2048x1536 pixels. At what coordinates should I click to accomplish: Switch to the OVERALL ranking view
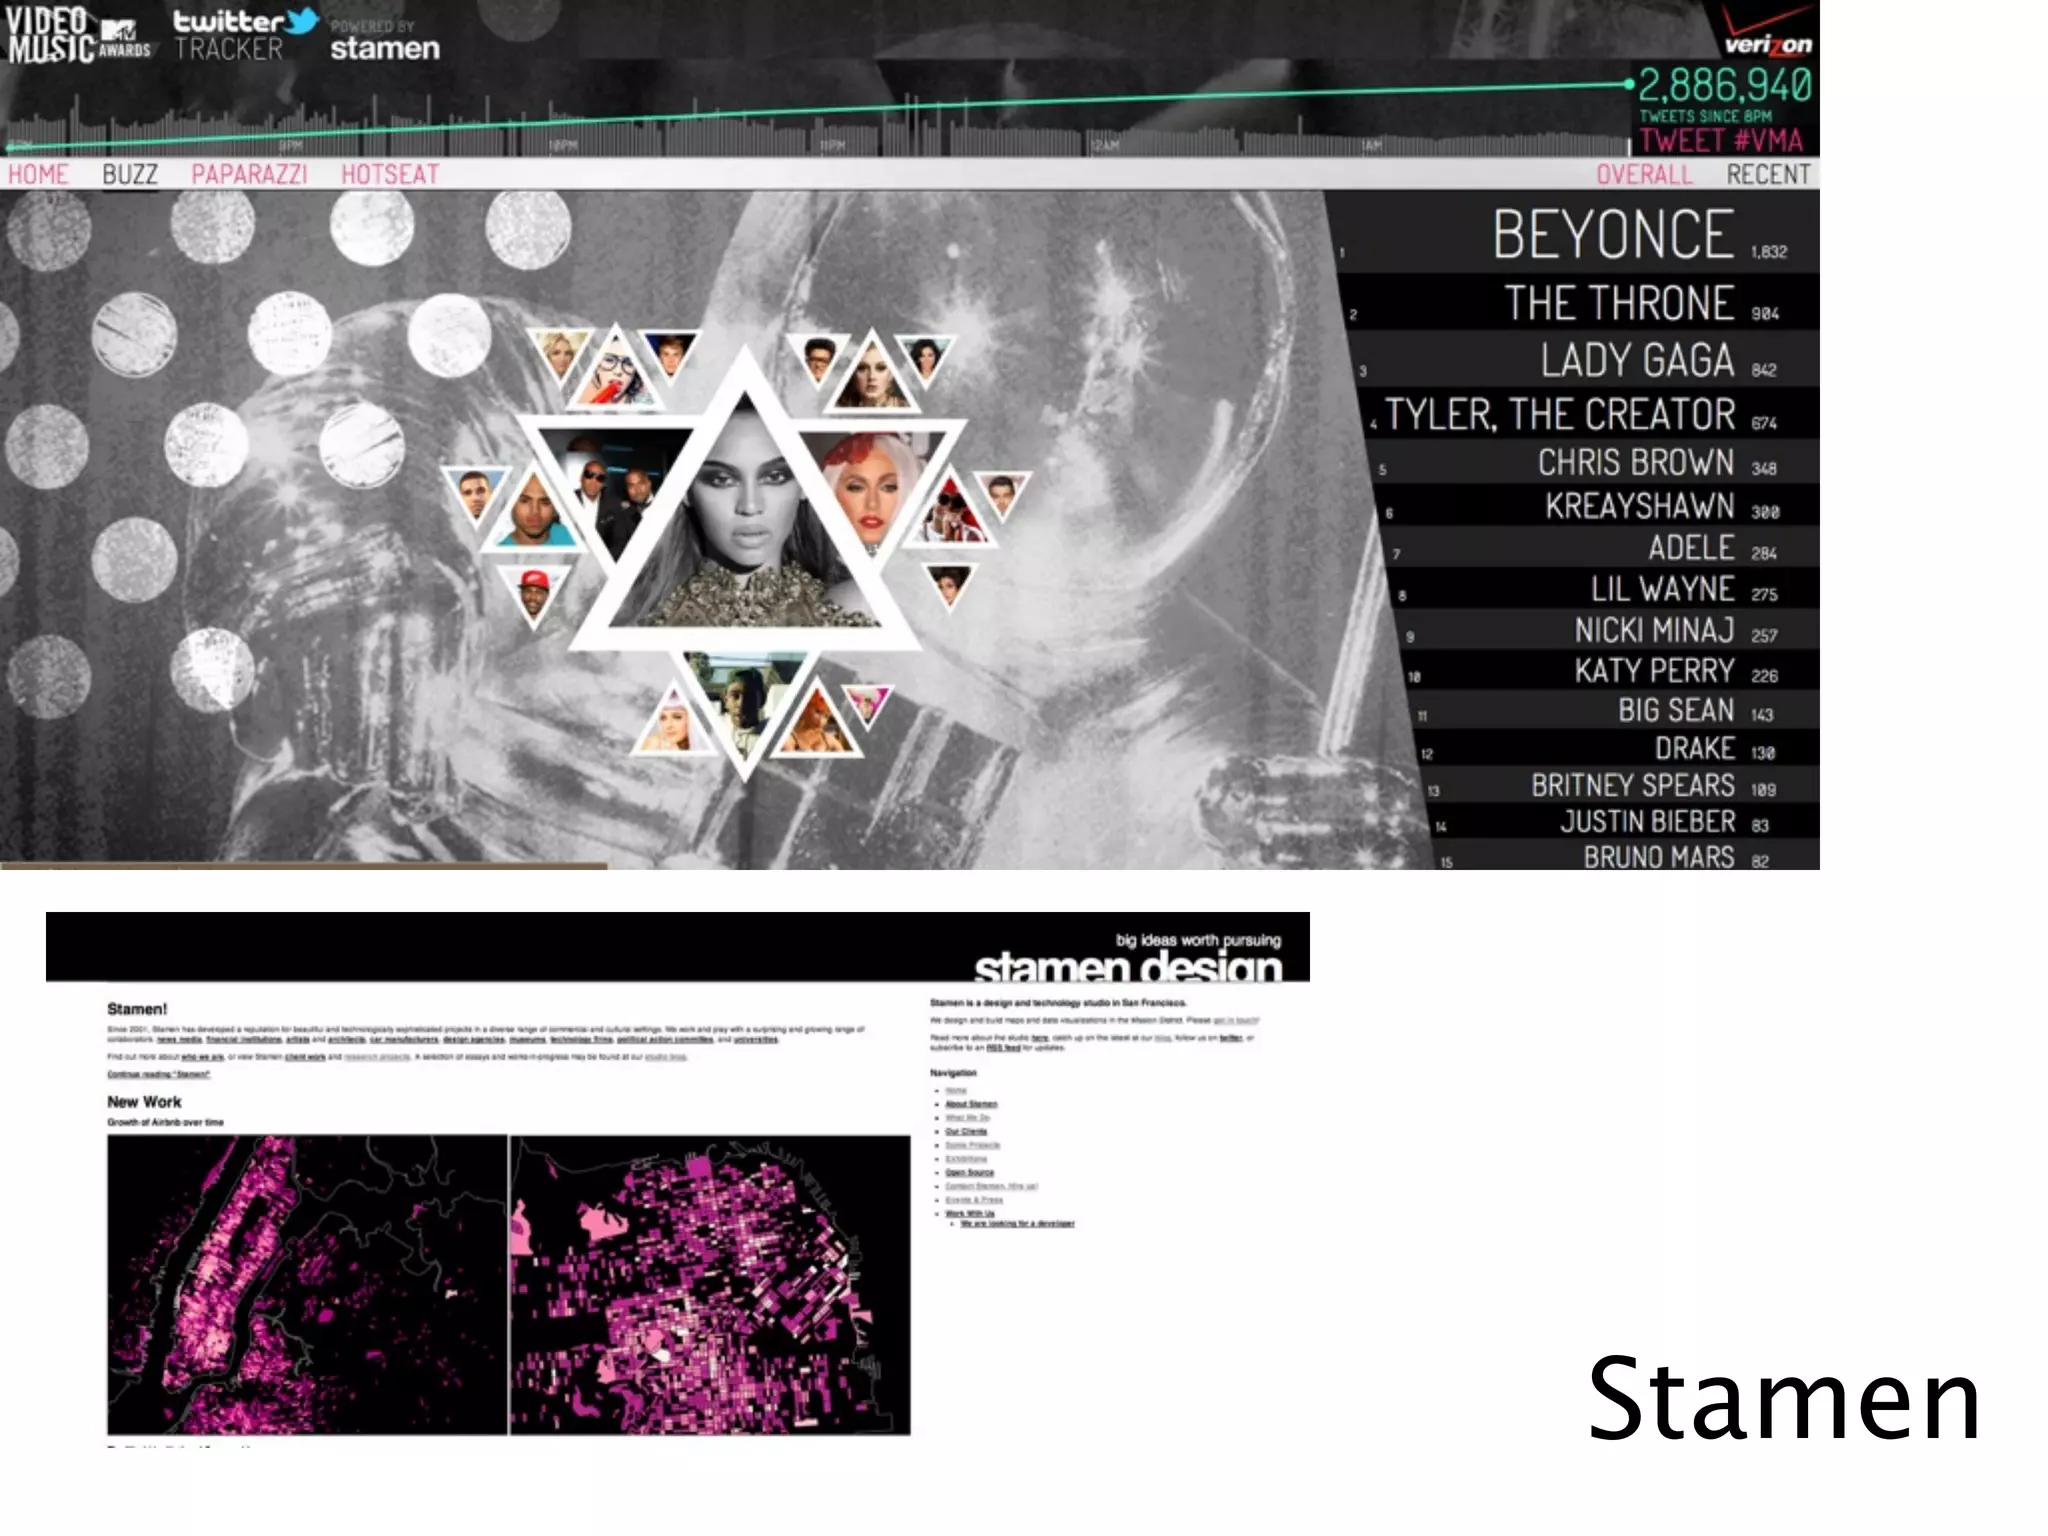(x=1644, y=175)
